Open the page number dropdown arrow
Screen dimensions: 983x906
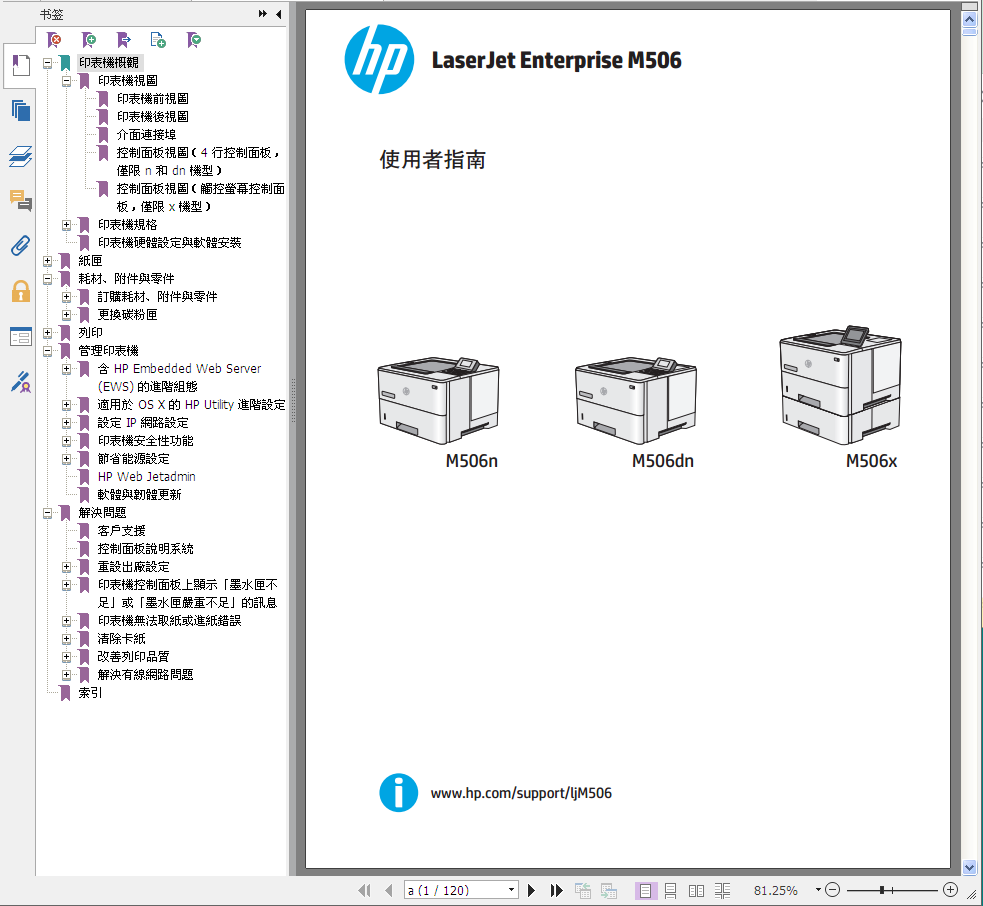512,890
